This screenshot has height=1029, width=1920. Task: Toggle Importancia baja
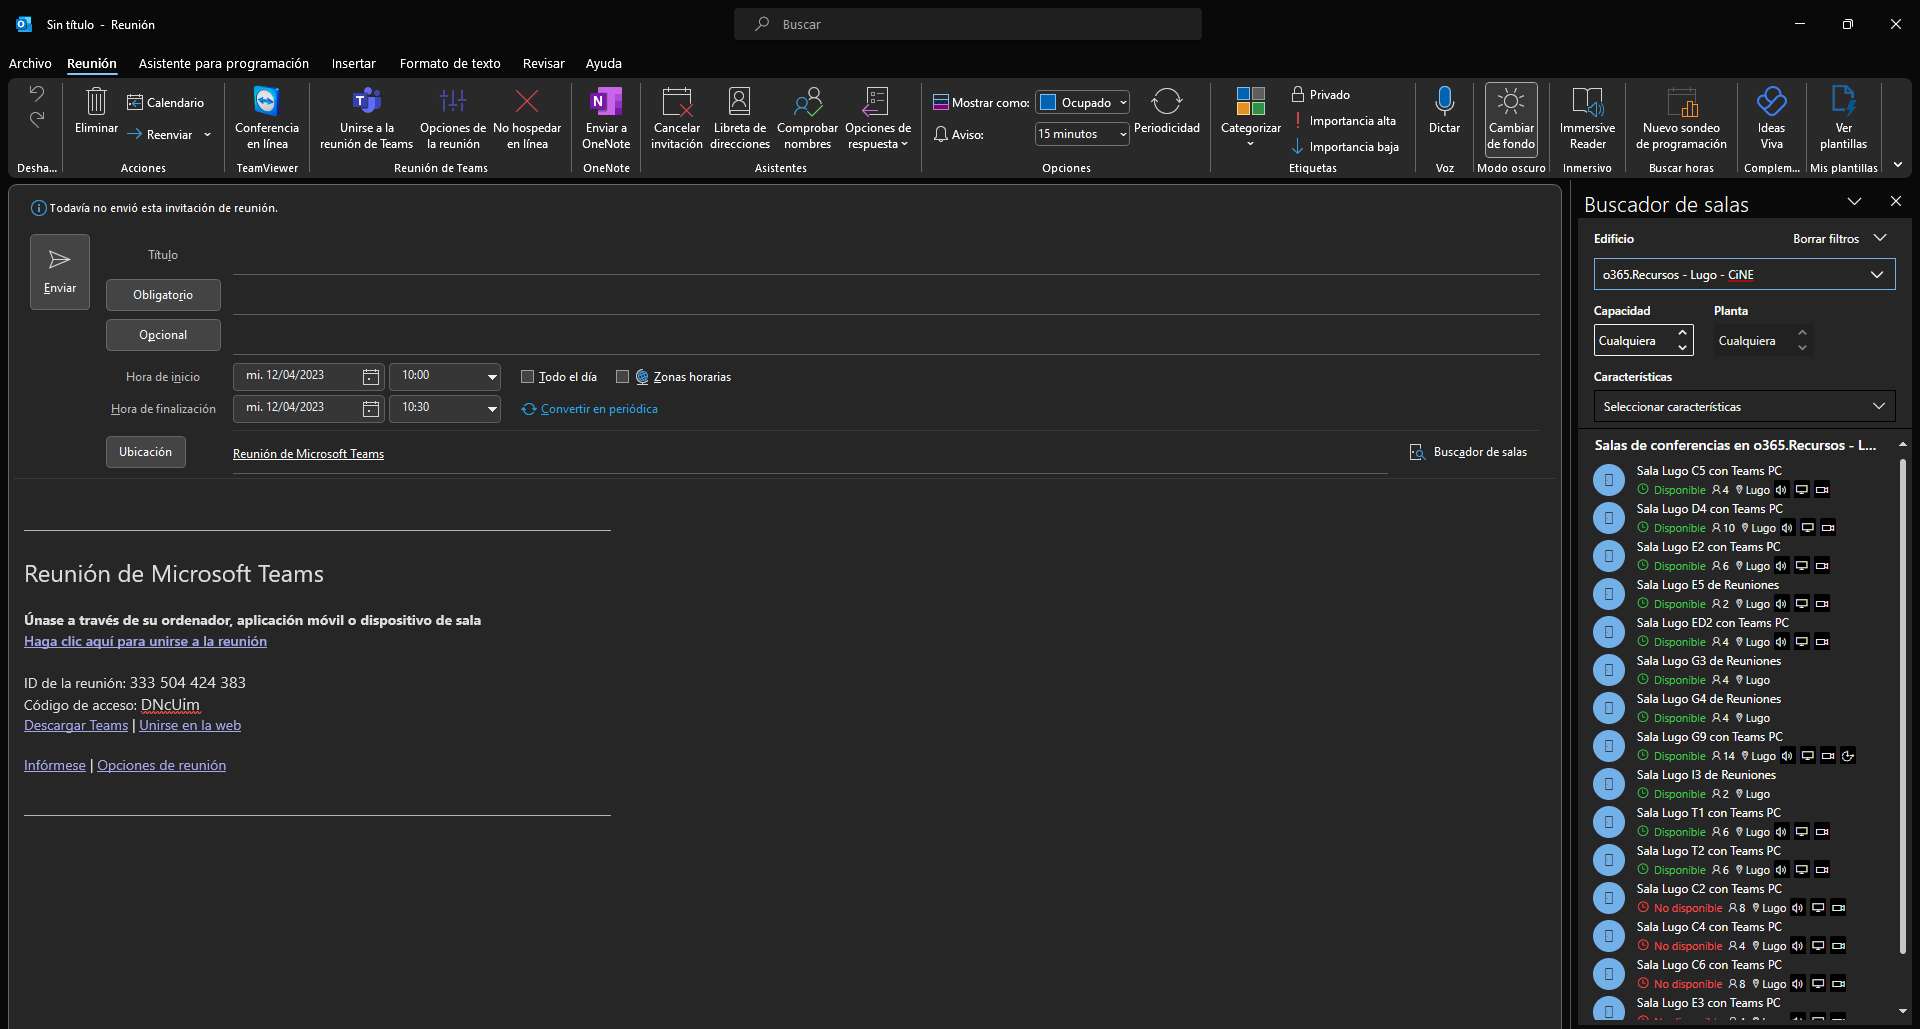pyautogui.click(x=1345, y=147)
